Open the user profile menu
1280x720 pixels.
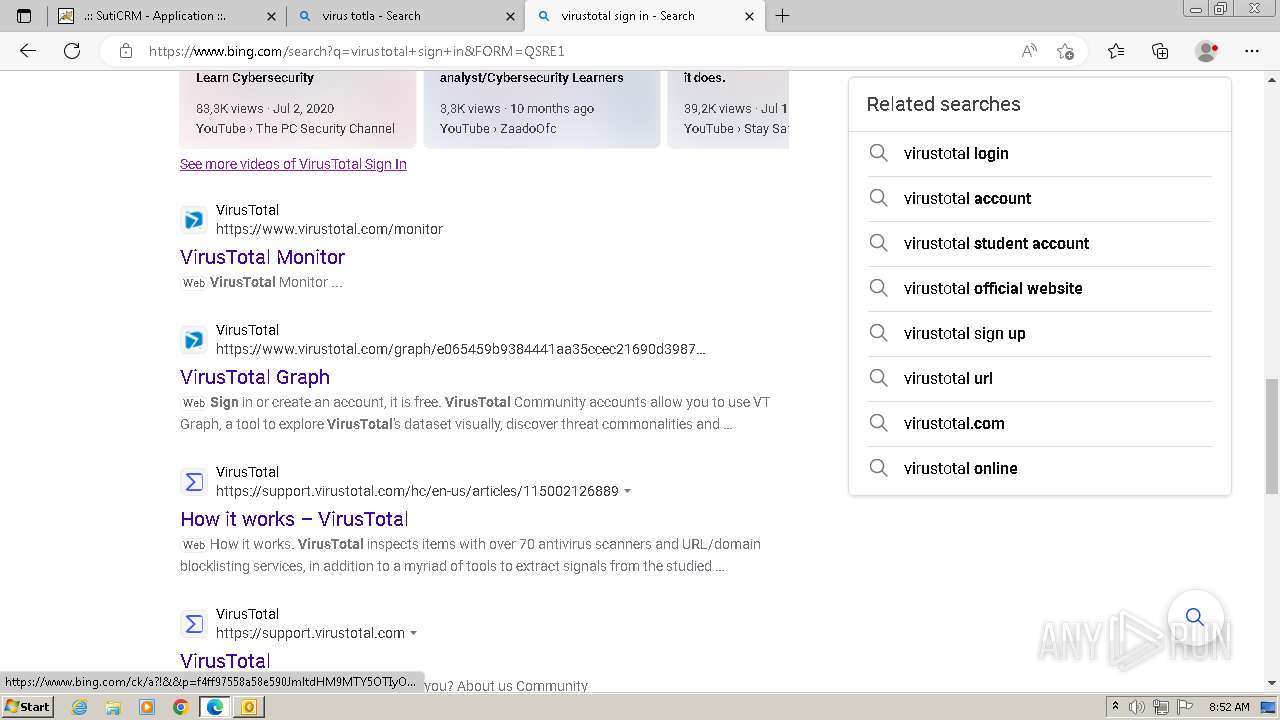[1207, 51]
